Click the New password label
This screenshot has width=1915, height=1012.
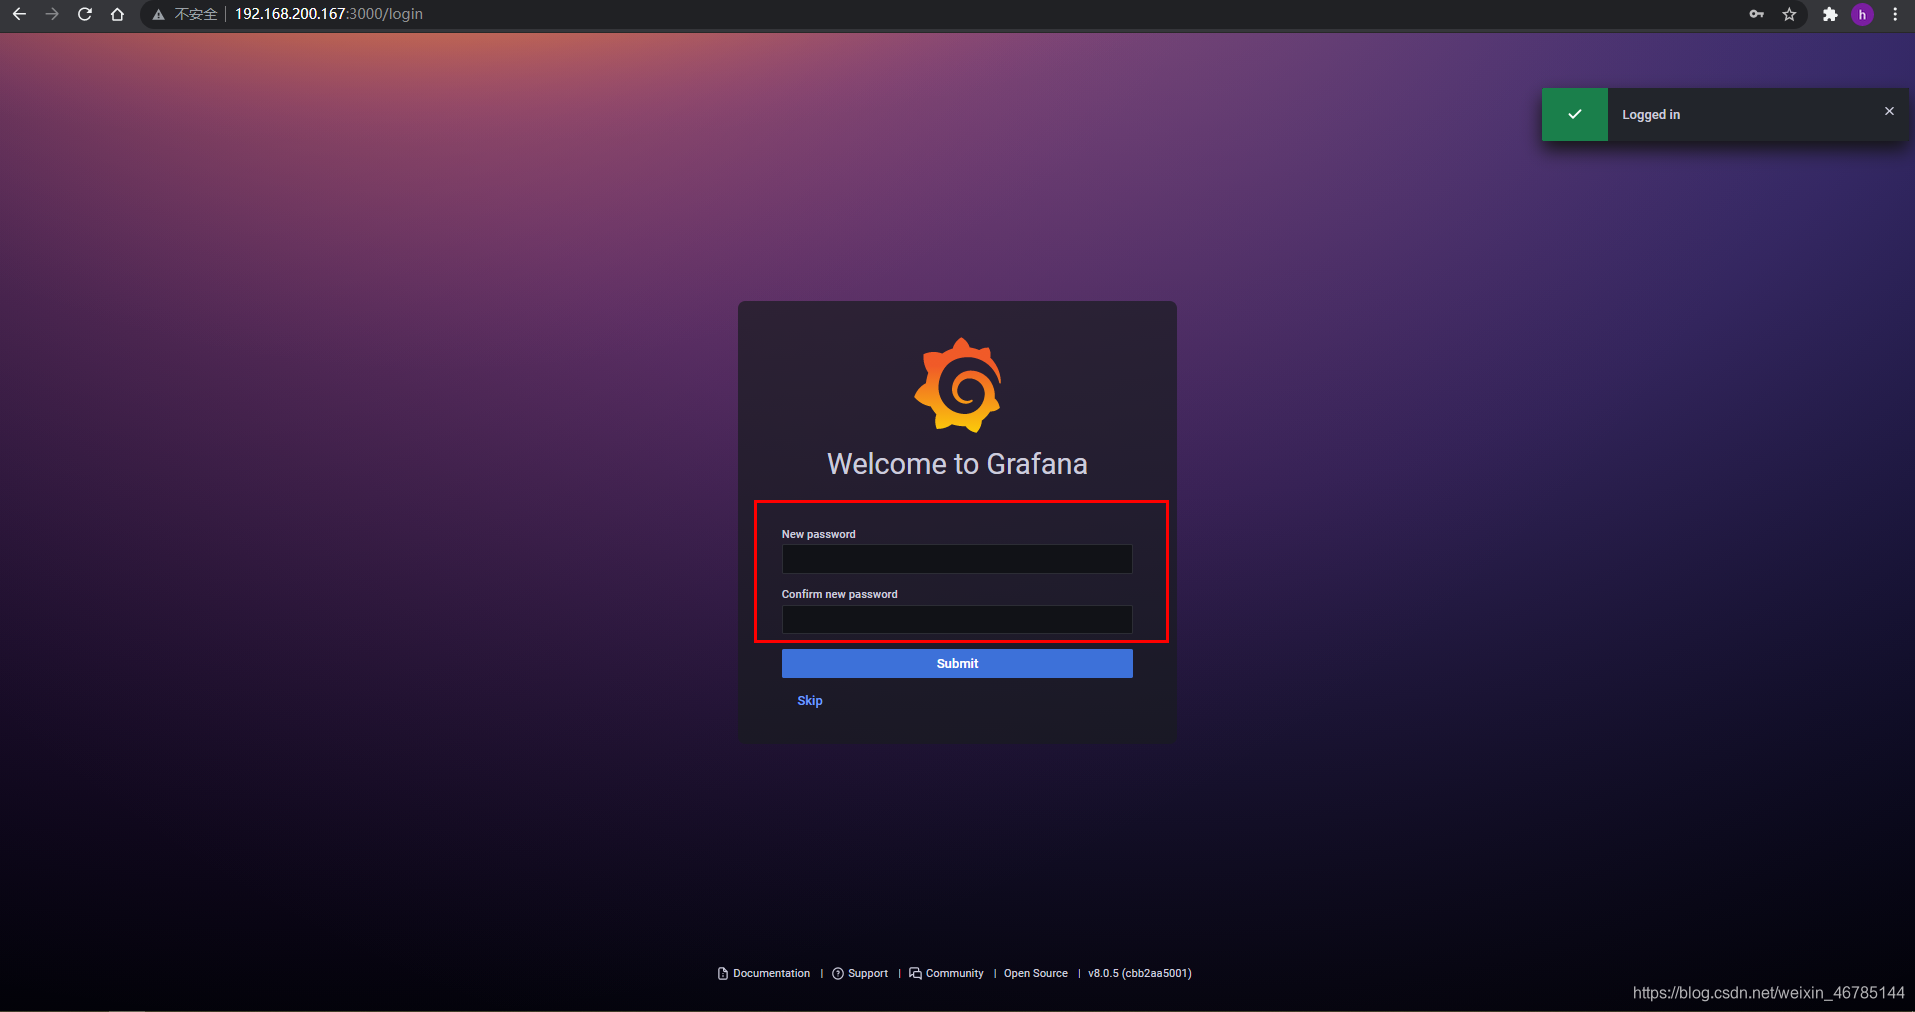pos(818,534)
